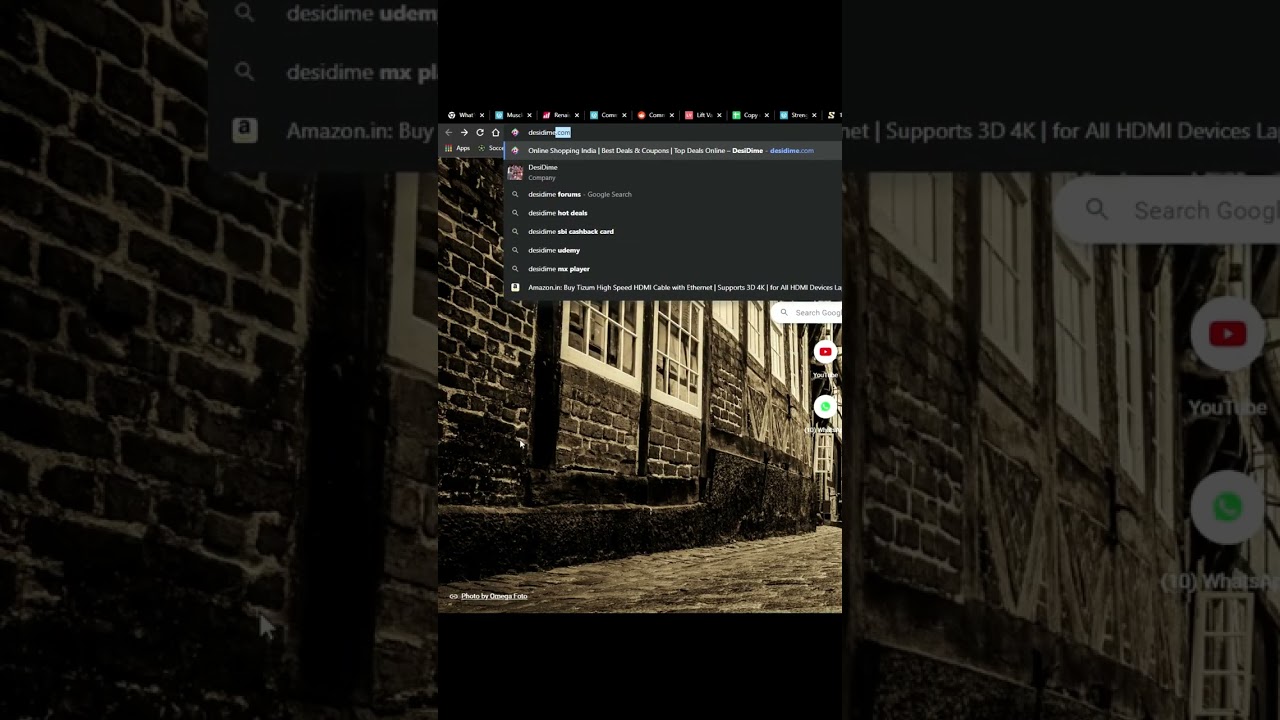Choose the 'desidime hot deals' suggestion
This screenshot has height=720, width=1280.
[673, 213]
